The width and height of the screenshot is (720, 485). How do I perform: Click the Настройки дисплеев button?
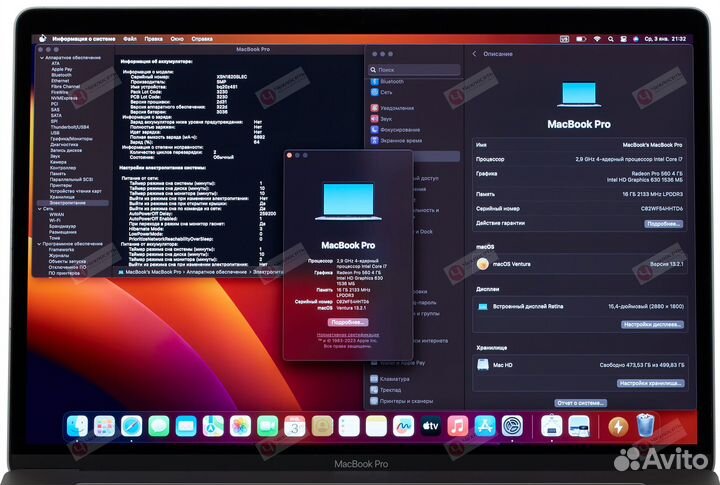652,325
